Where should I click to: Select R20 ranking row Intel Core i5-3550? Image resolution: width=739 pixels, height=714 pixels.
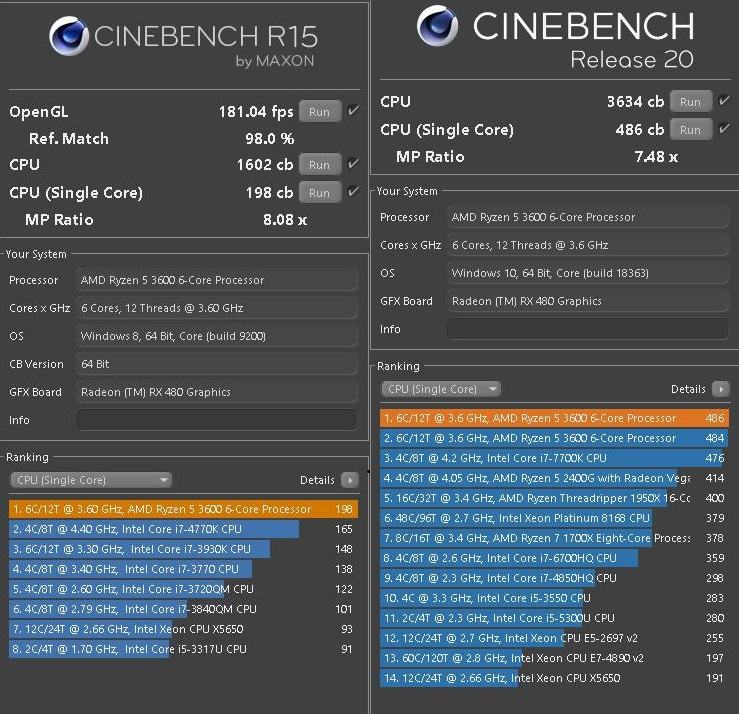(x=554, y=598)
